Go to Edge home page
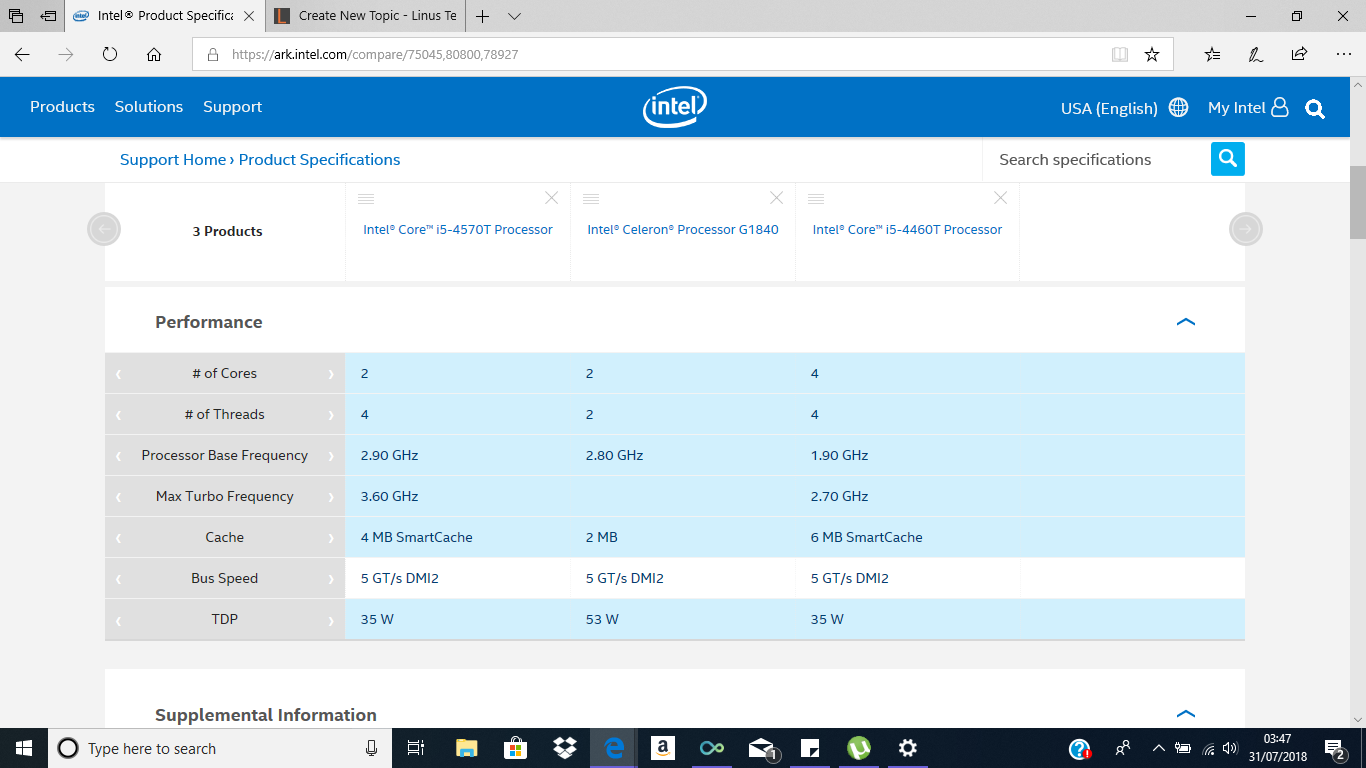This screenshot has height=768, width=1366. point(154,55)
